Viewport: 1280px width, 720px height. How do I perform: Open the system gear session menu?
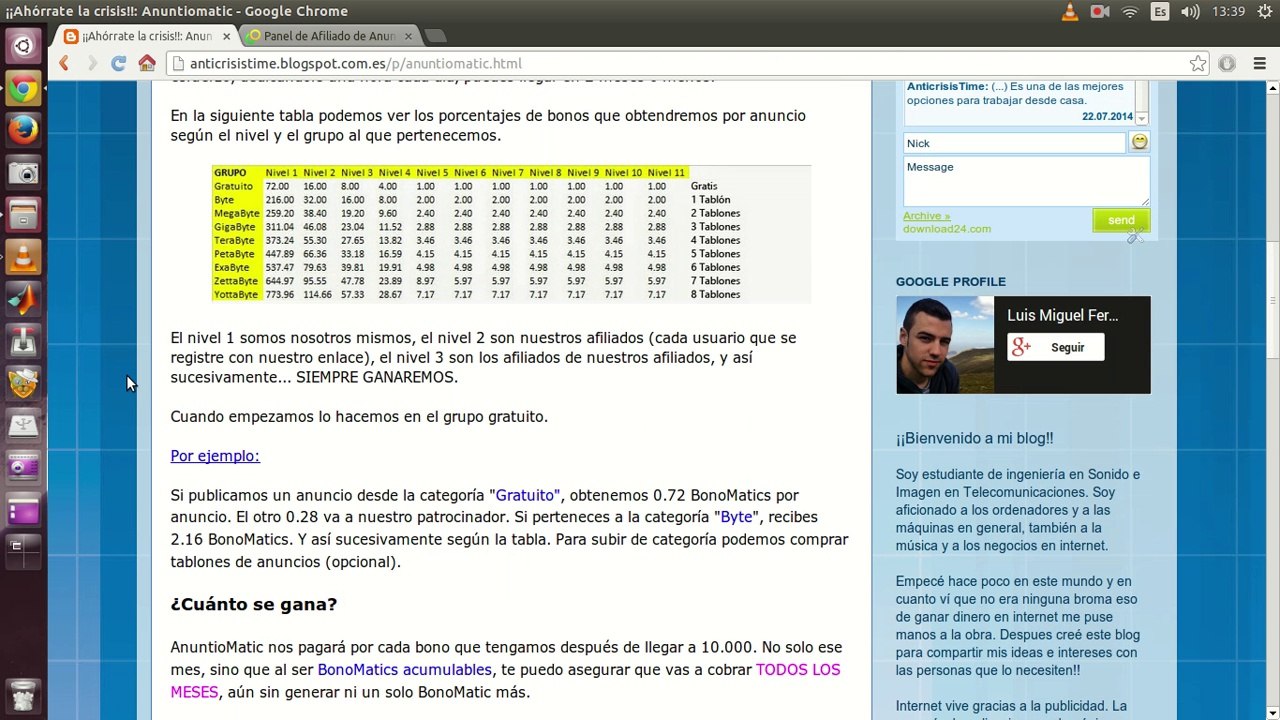point(1264,12)
